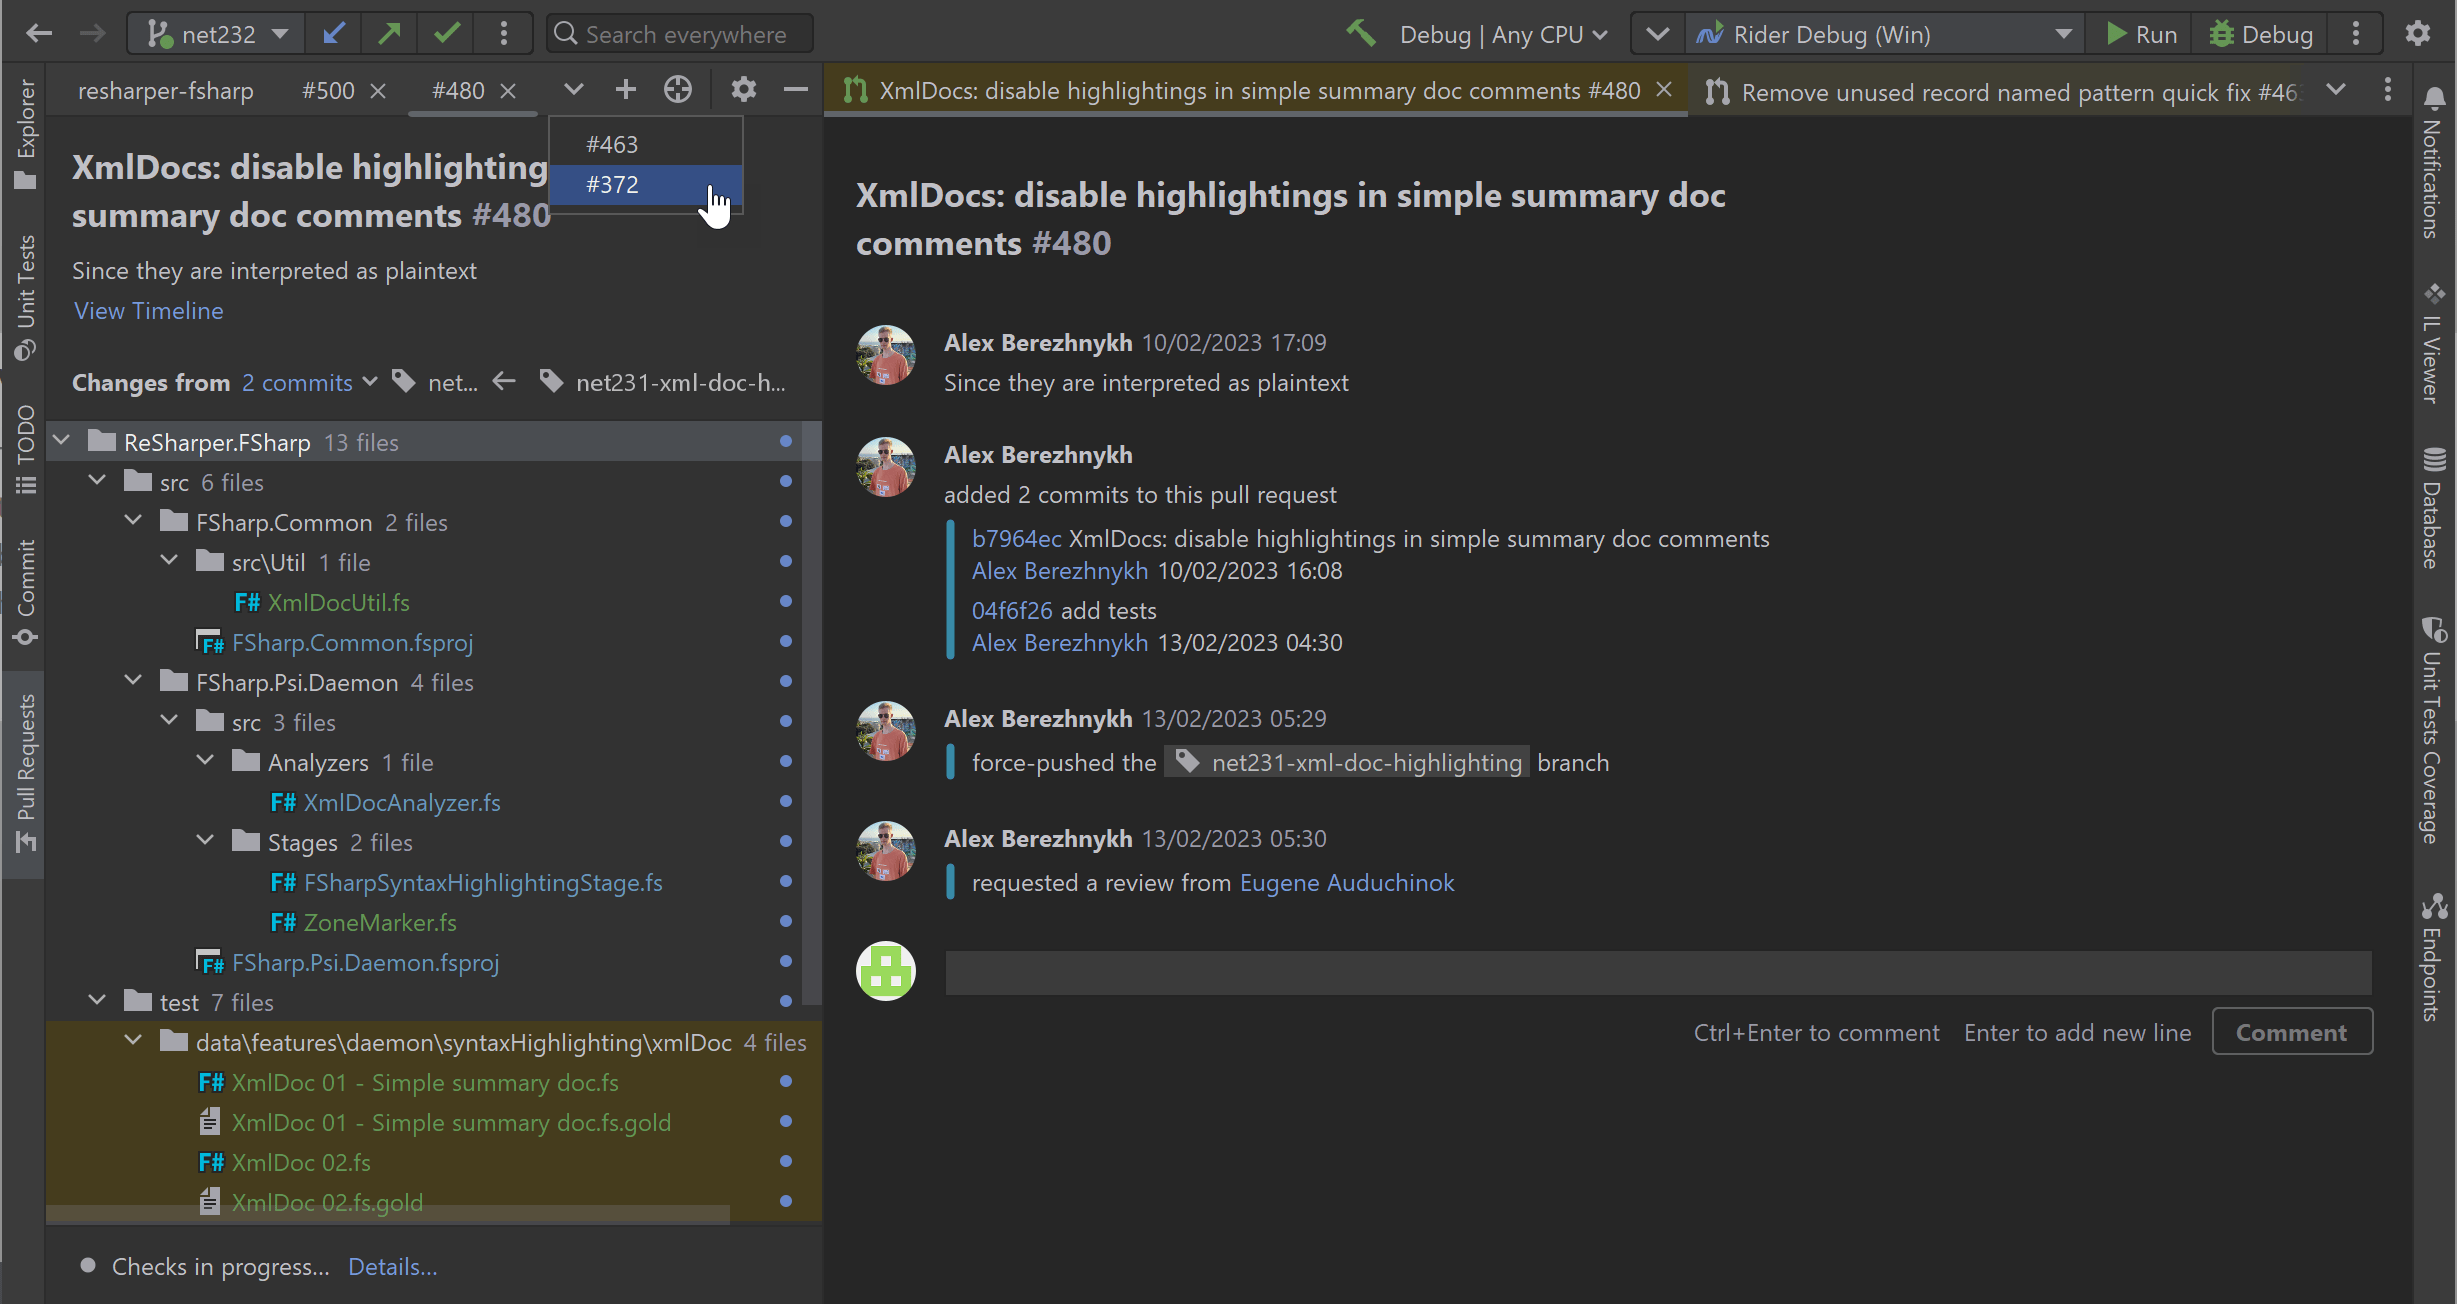Screen dimensions: 2457x1304
Task: Open pull request panel gear options
Action: [x=743, y=90]
